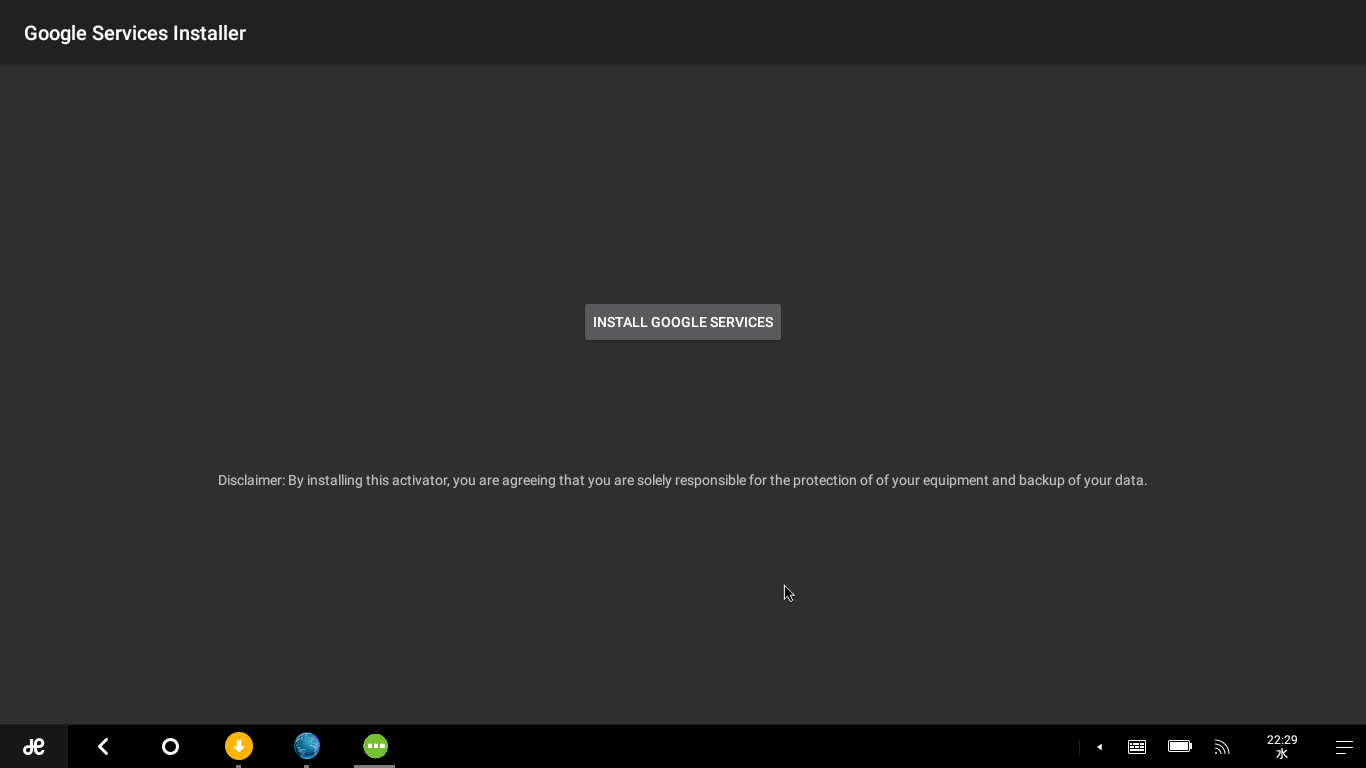The width and height of the screenshot is (1366, 768).
Task: Open the Wi-Fi network signal icon
Action: [x=1222, y=746]
